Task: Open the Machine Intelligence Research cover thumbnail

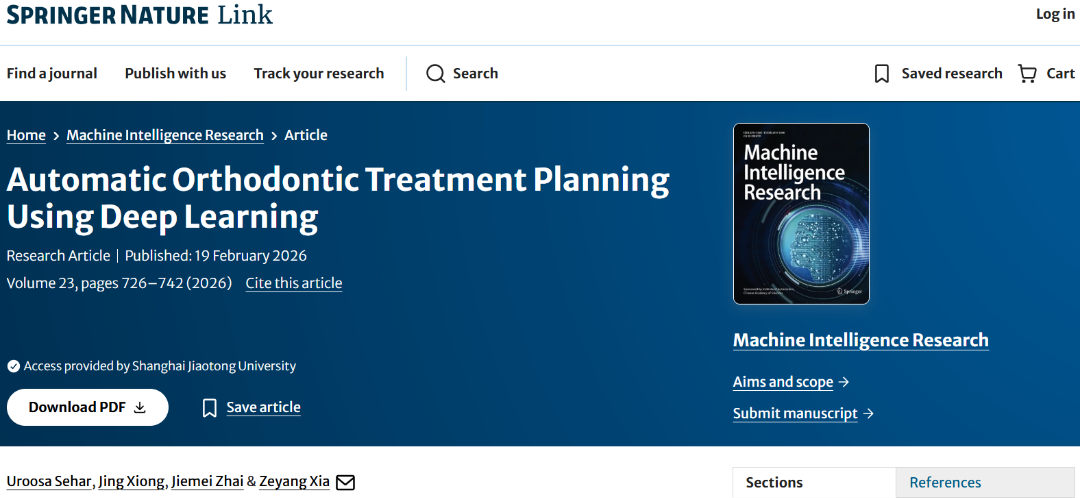Action: (801, 214)
